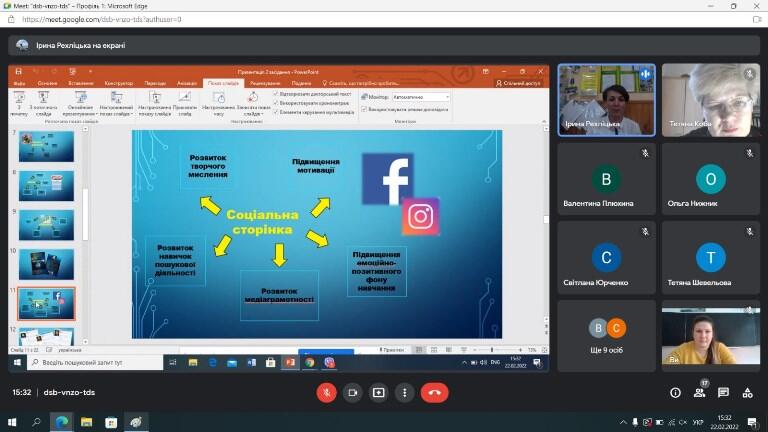Image resolution: width=768 pixels, height=432 pixels.
Task: Select Ірина Рехліцька video tile
Action: coord(606,100)
